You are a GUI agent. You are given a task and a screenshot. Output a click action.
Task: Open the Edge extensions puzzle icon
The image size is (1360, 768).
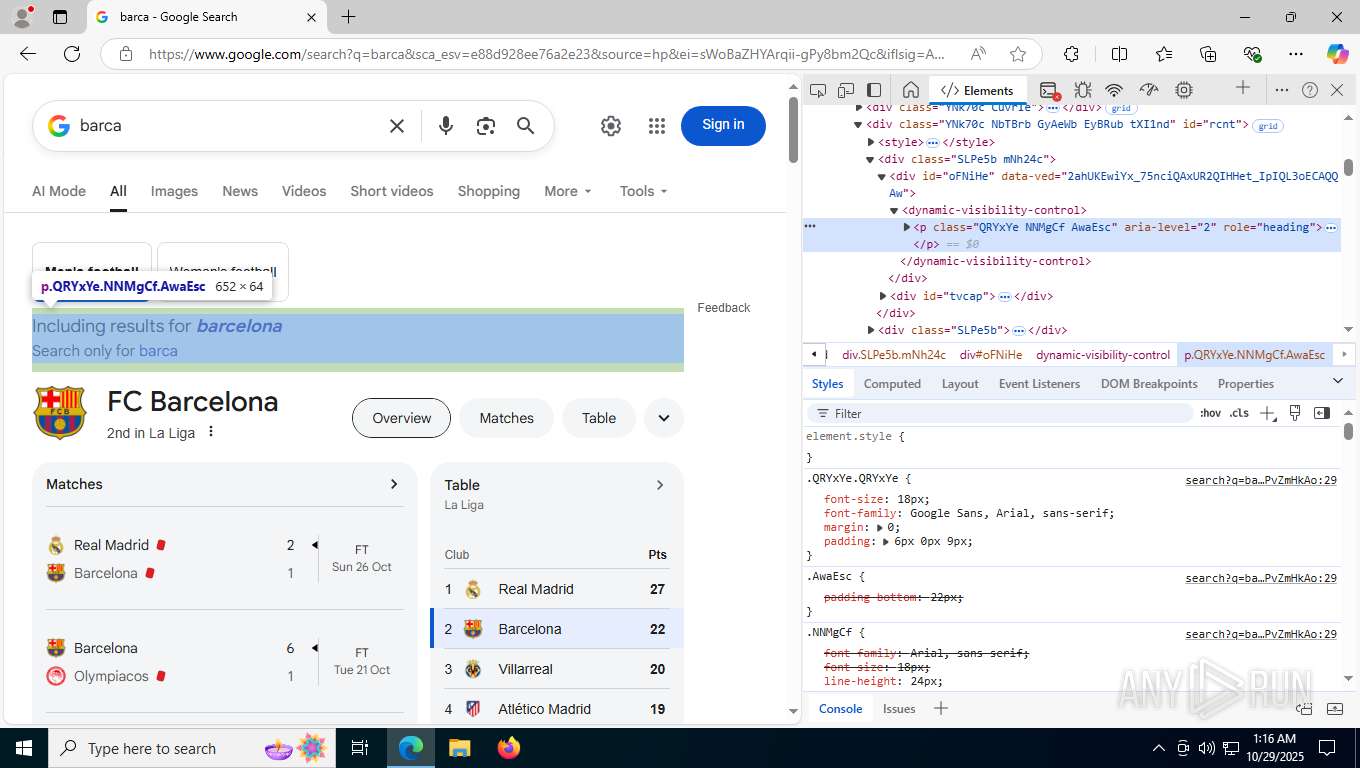tap(1072, 54)
